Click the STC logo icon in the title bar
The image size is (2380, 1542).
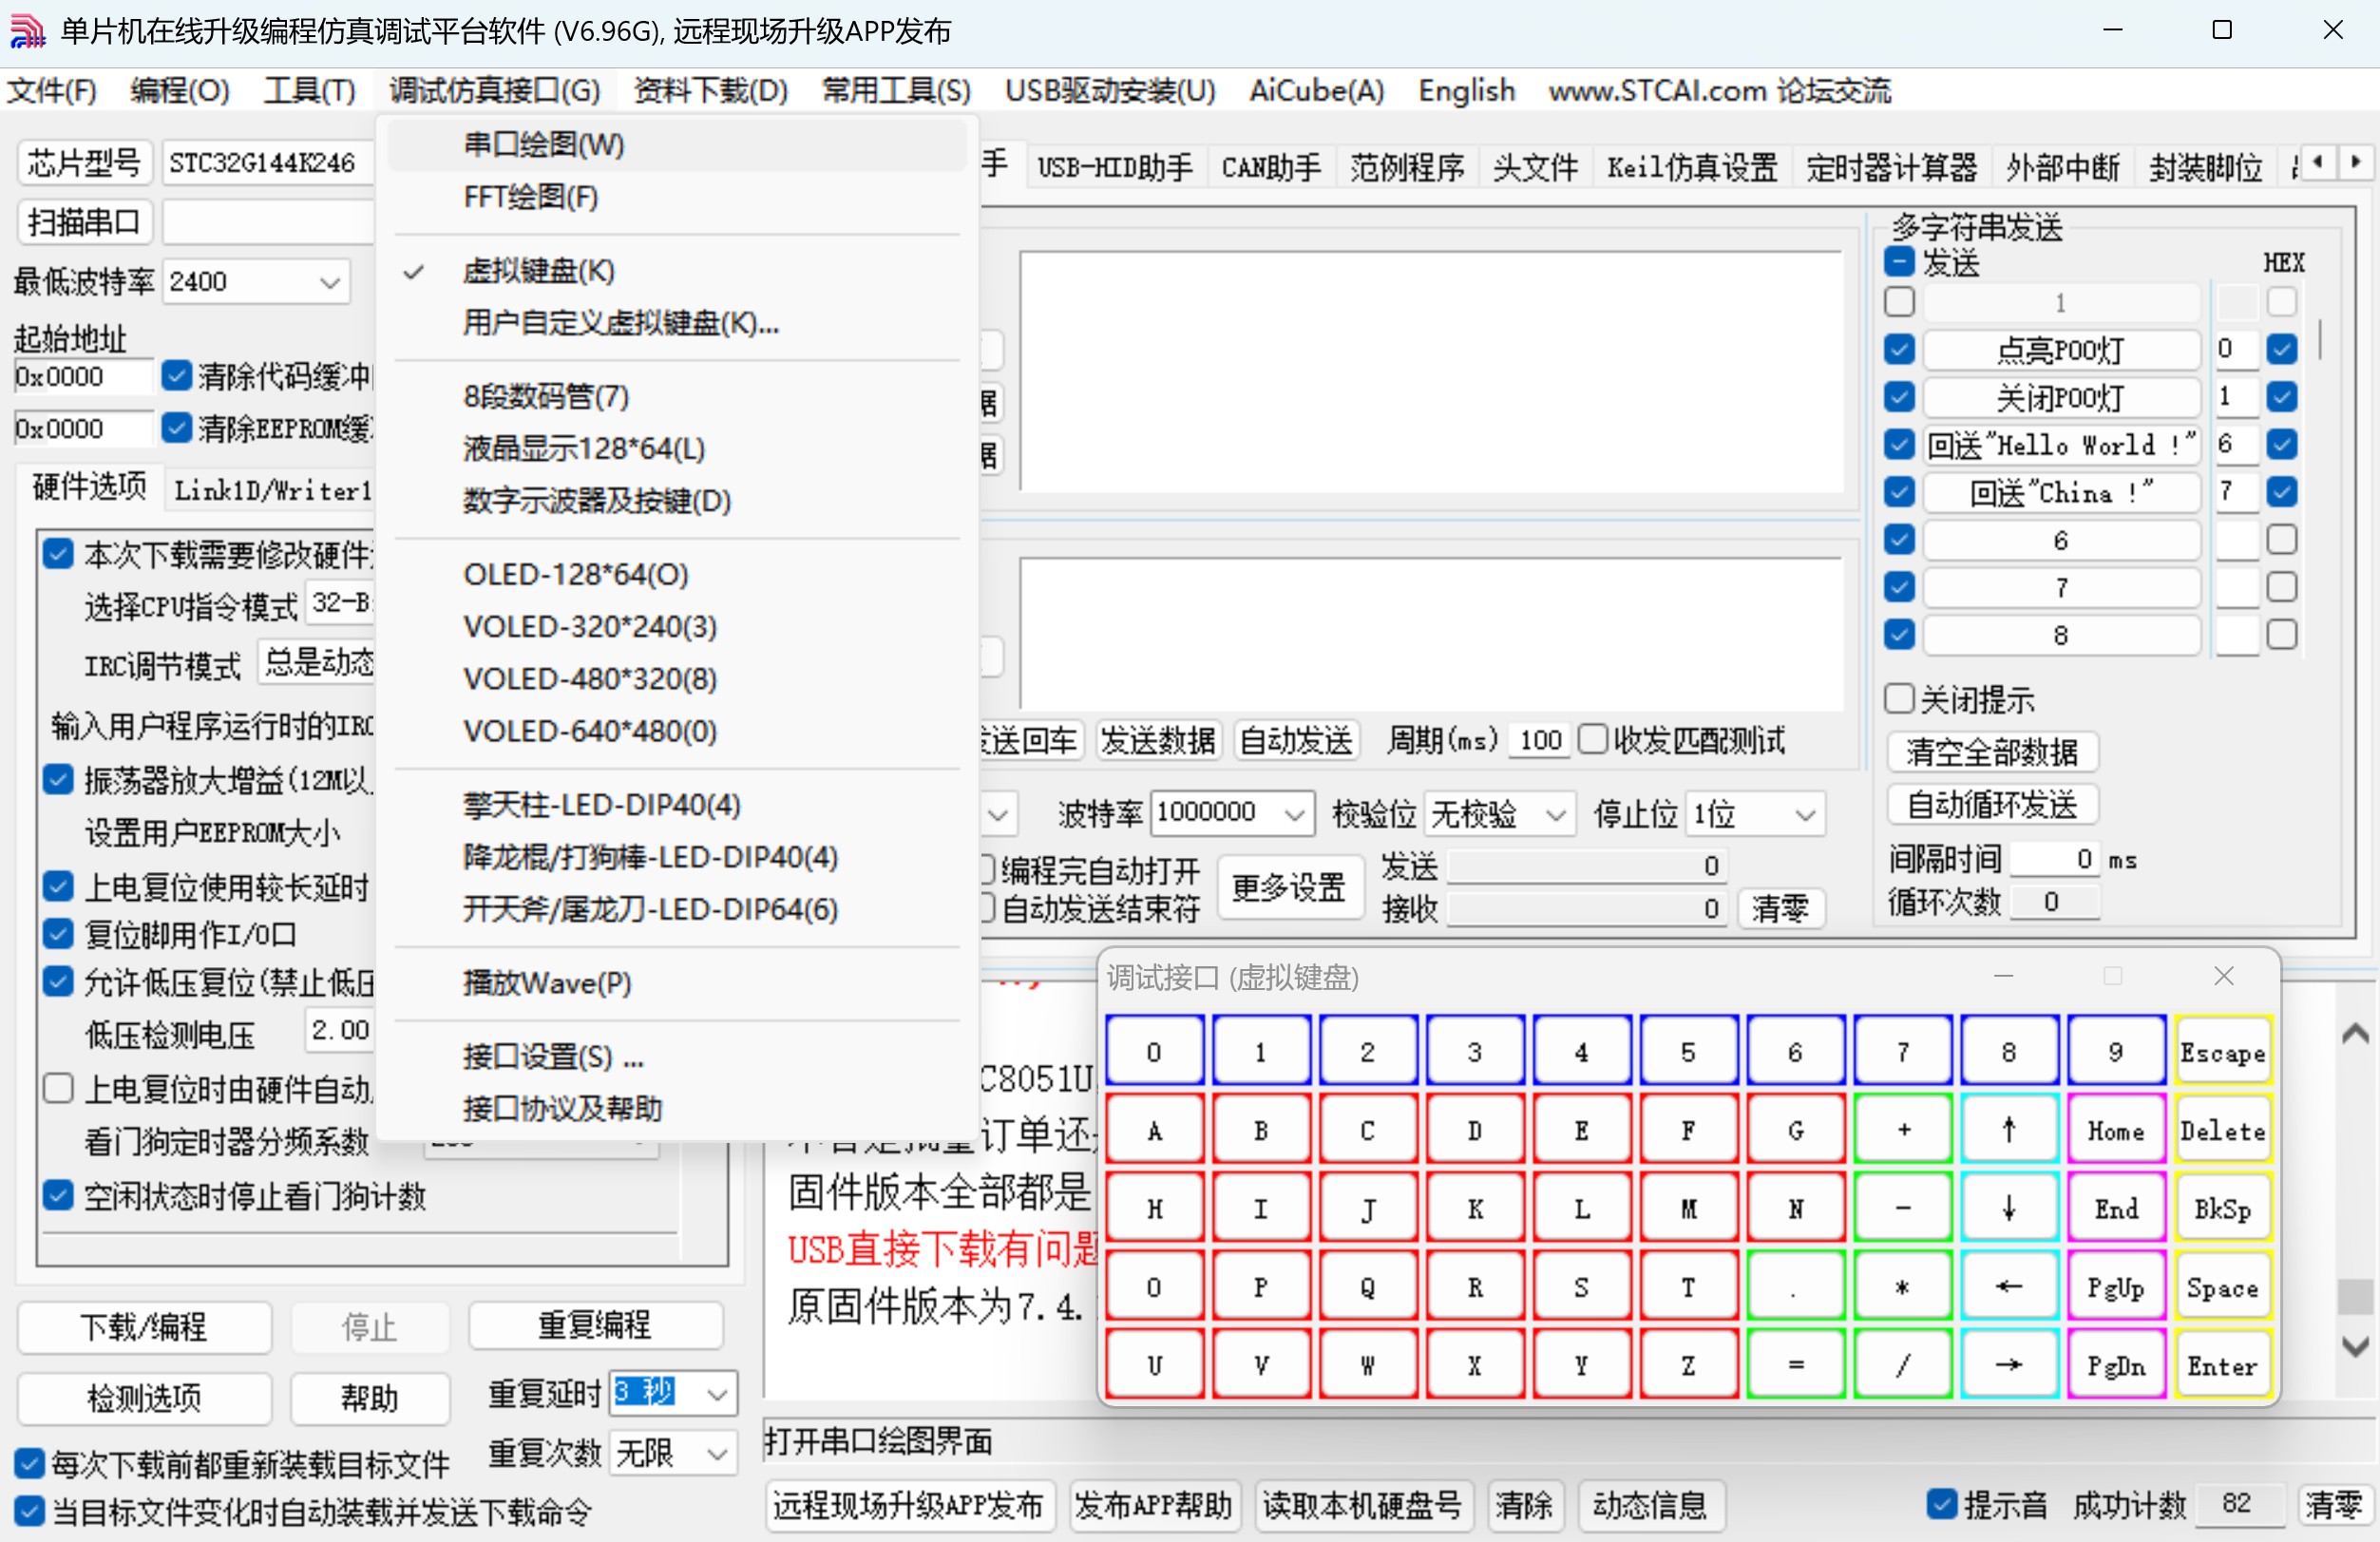[x=27, y=31]
